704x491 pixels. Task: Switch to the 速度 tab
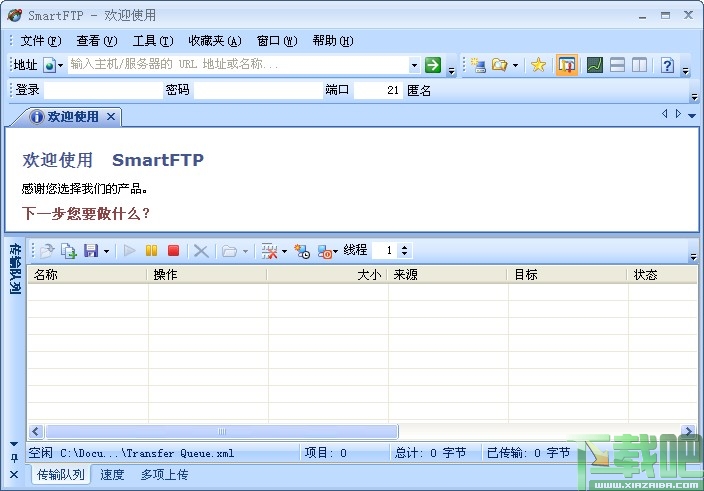tap(112, 474)
